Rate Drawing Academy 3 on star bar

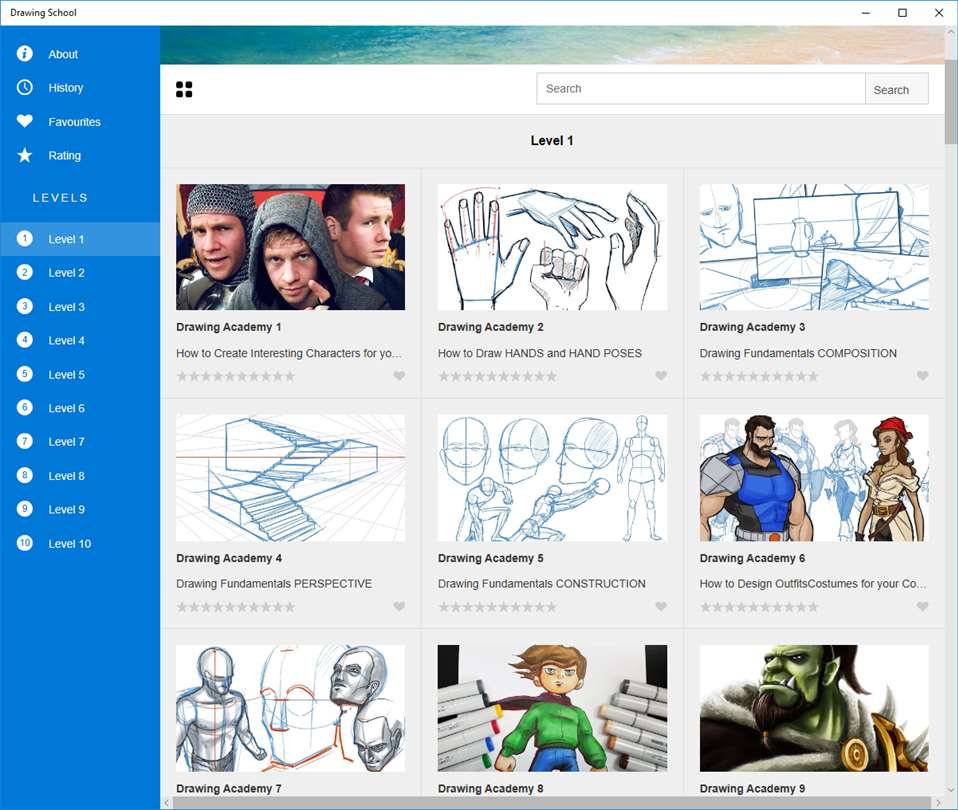click(x=759, y=376)
